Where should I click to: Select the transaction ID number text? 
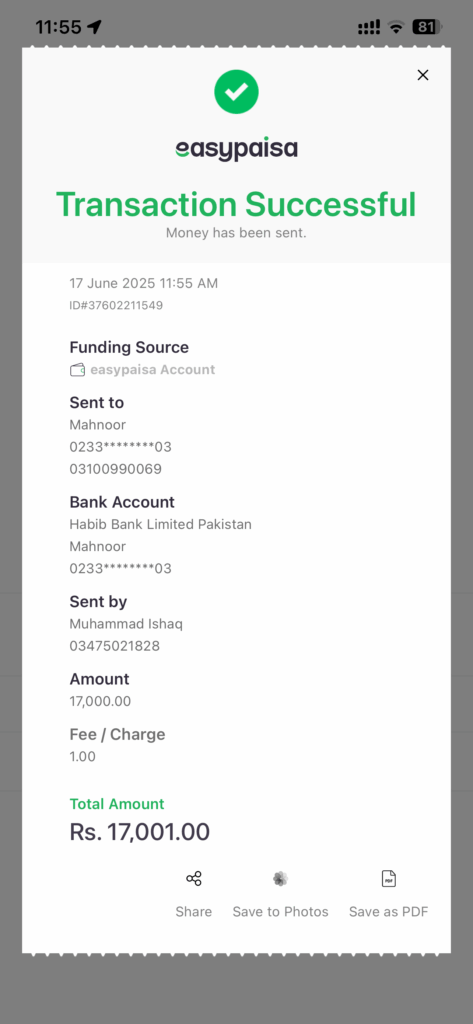(x=116, y=305)
